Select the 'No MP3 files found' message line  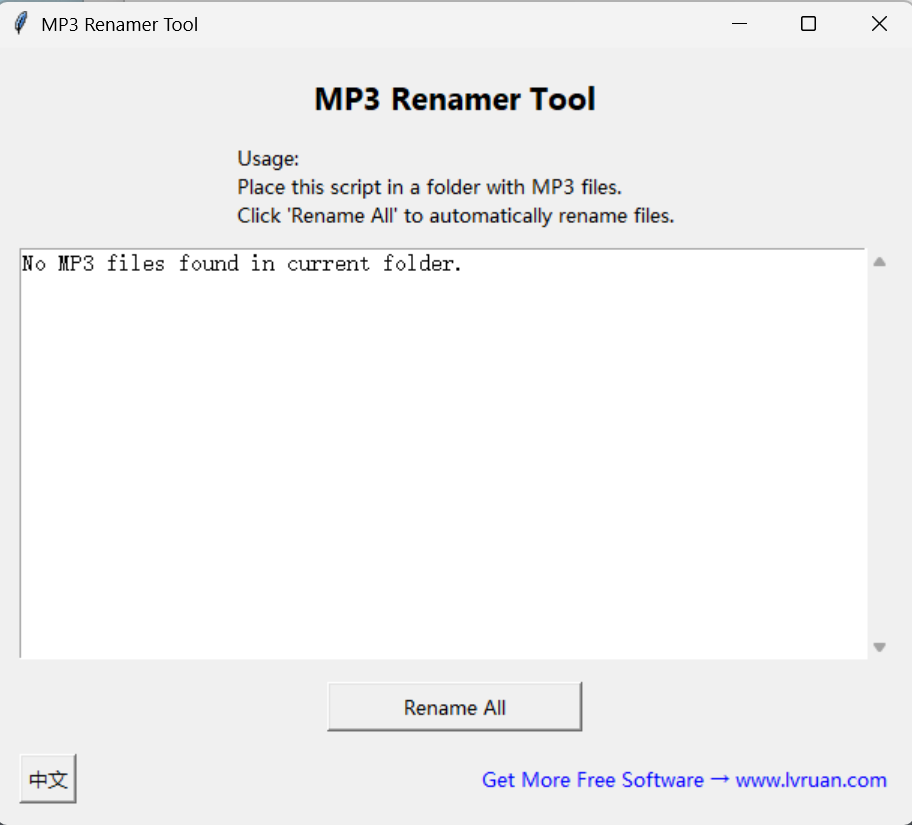coord(238,263)
